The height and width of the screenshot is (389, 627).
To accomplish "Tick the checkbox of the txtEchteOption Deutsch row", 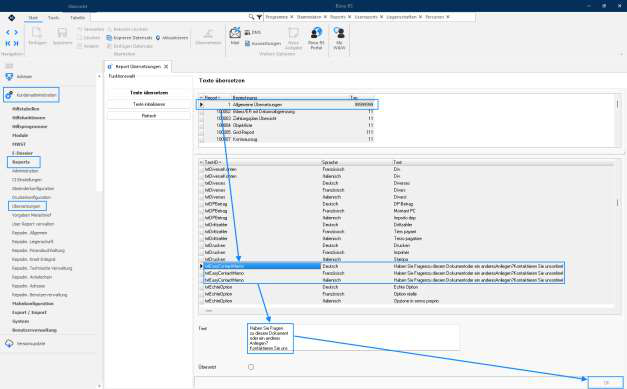I will point(202,287).
